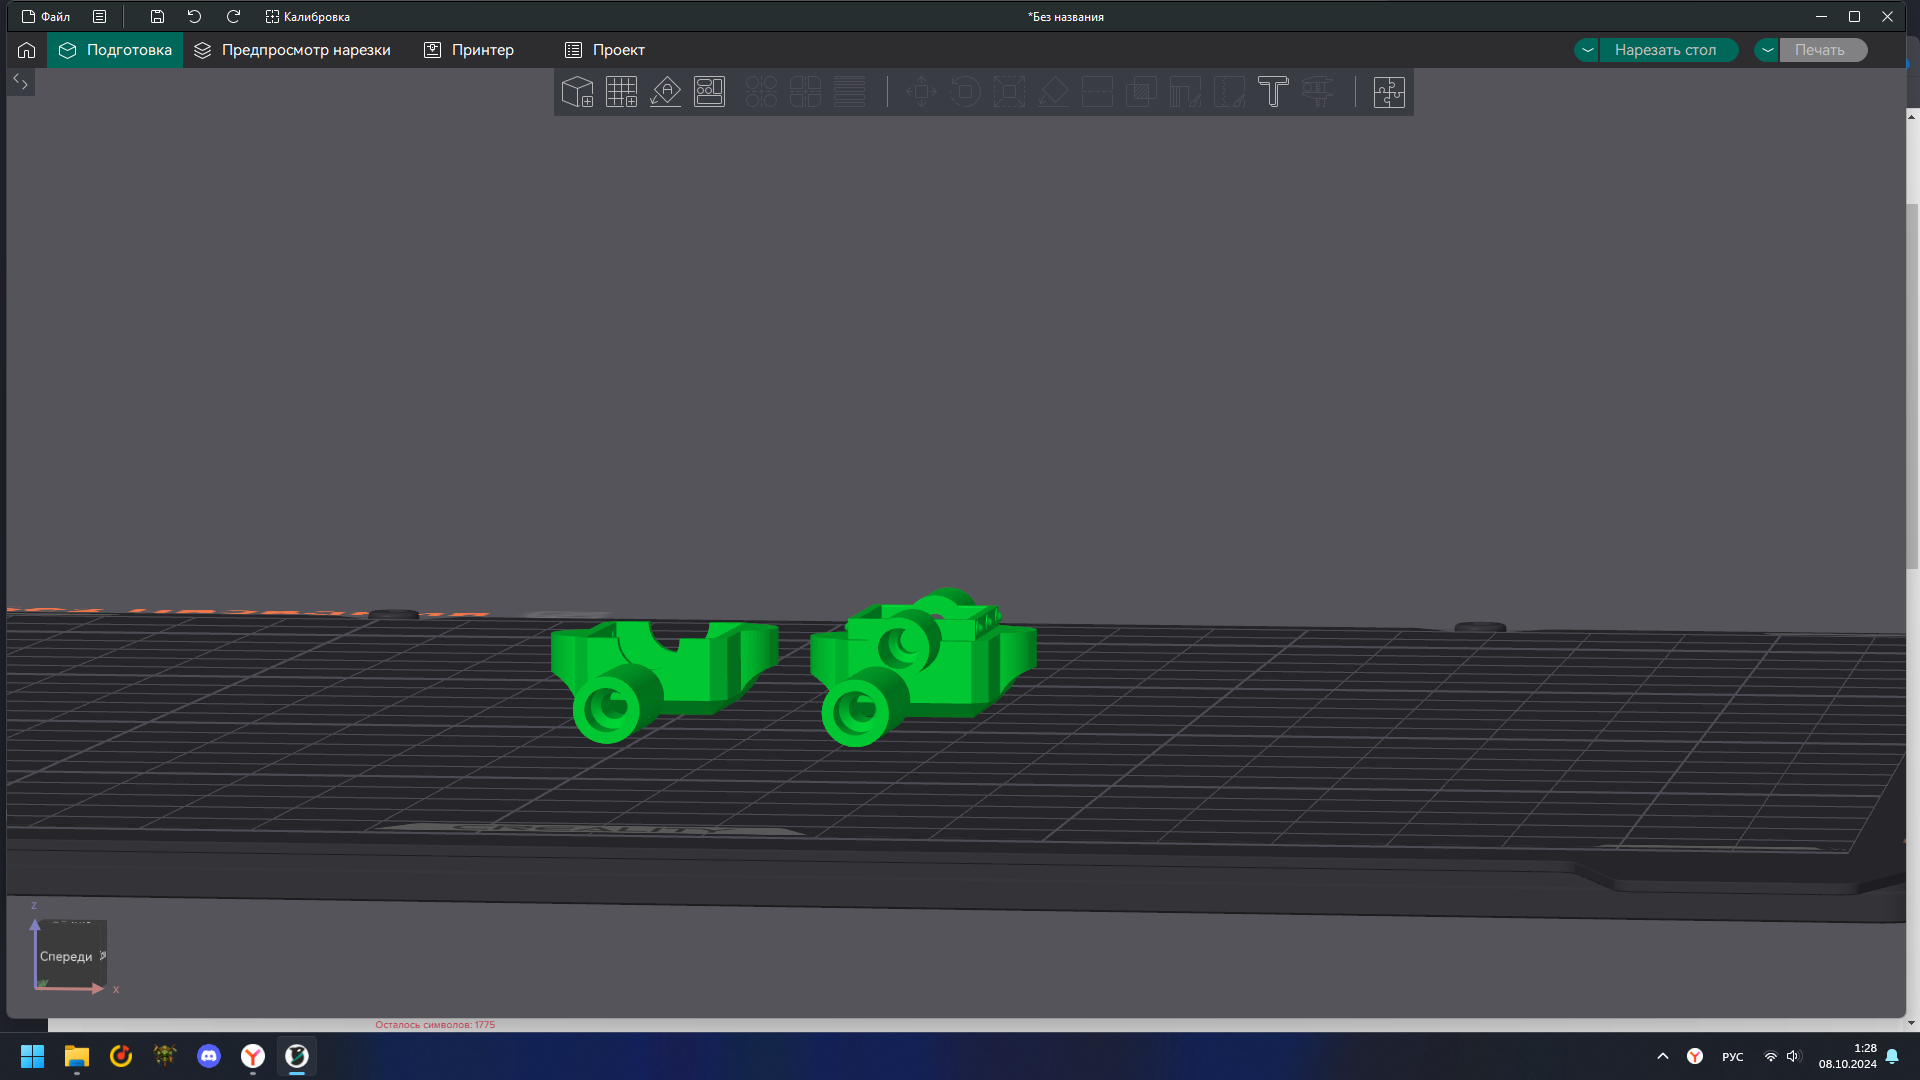The image size is (1920, 1080).
Task: Redo the last action
Action: 233,17
